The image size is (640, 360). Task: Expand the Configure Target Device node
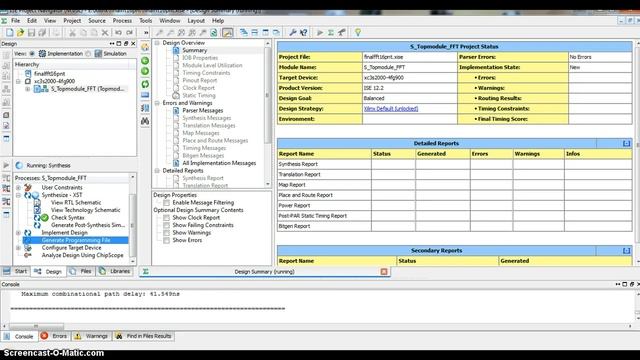pos(18,248)
